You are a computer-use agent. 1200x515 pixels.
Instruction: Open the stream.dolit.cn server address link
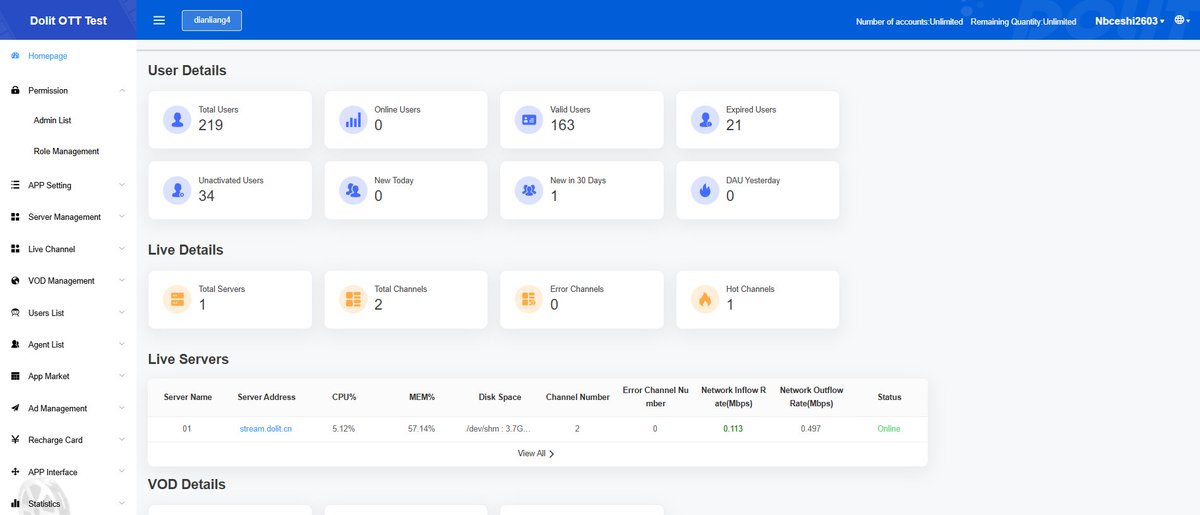265,429
